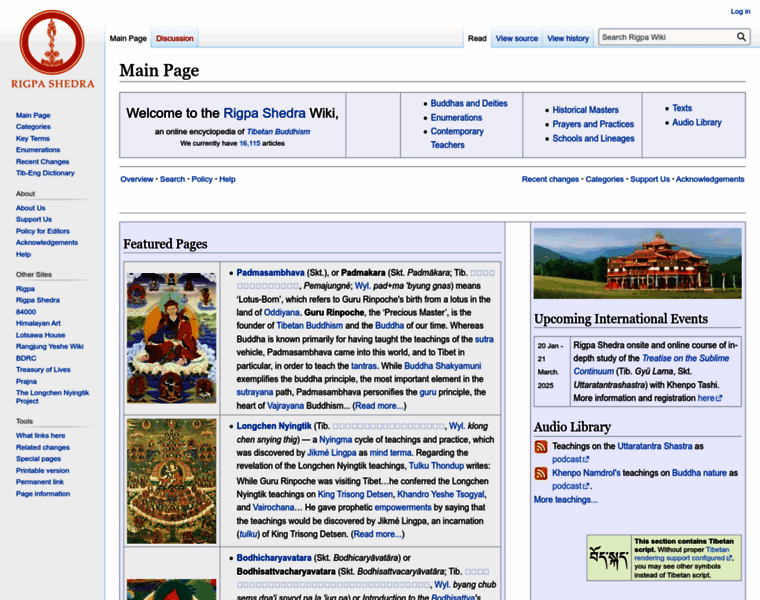This screenshot has height=600, width=760.
Task: Open the Acknowledgements link at right
Action: [x=710, y=179]
